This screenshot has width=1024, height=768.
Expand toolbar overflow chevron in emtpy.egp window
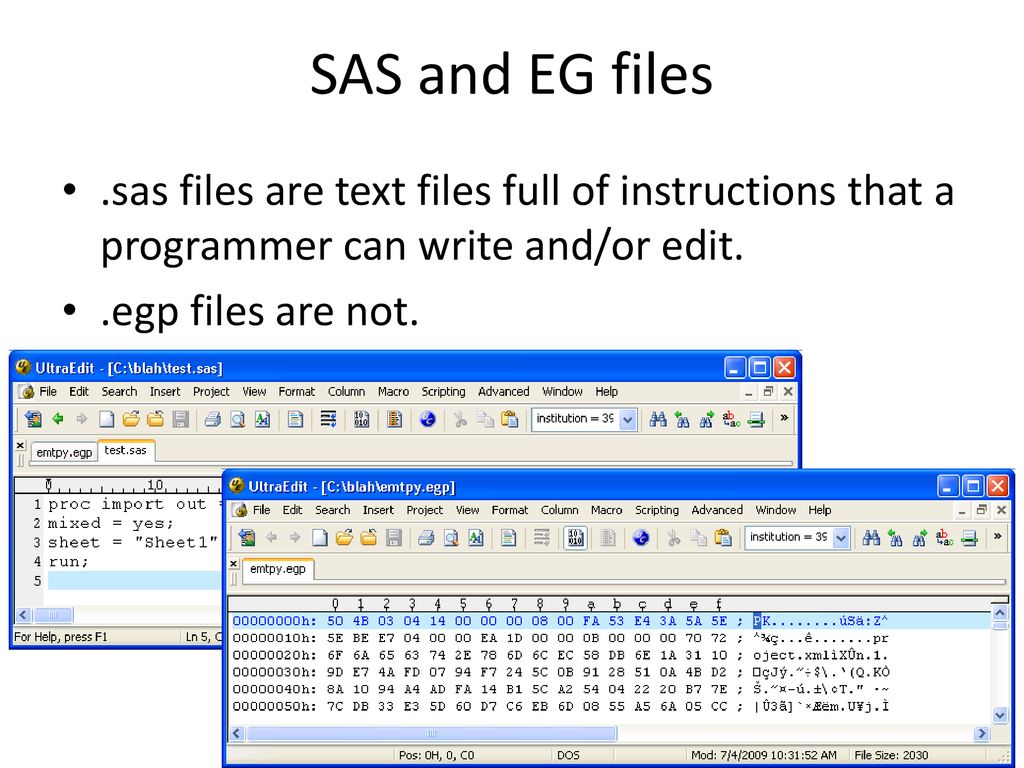(x=997, y=536)
